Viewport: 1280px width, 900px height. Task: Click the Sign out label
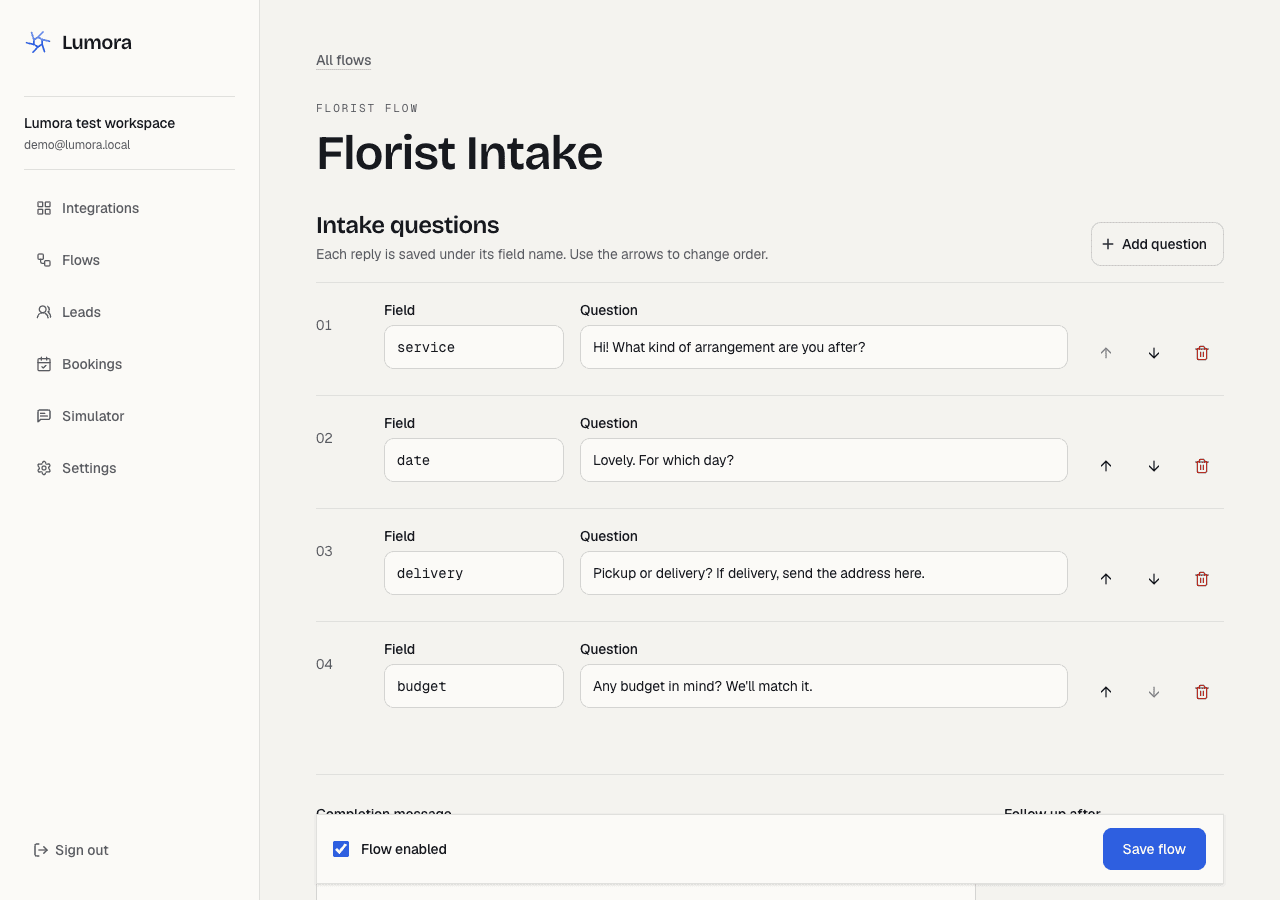pos(82,850)
